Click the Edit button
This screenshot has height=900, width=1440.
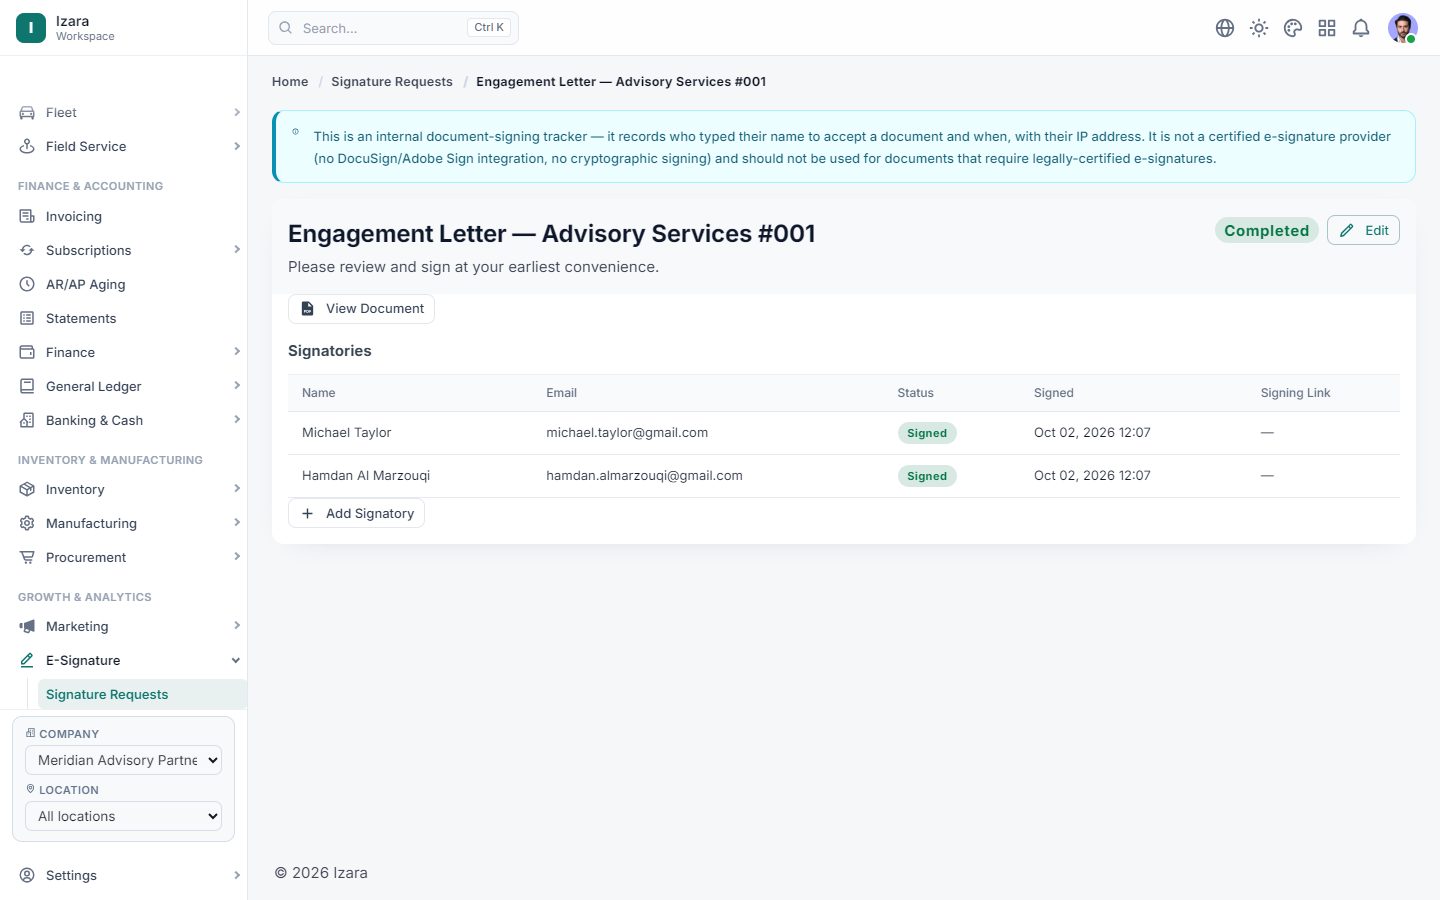[1363, 231]
